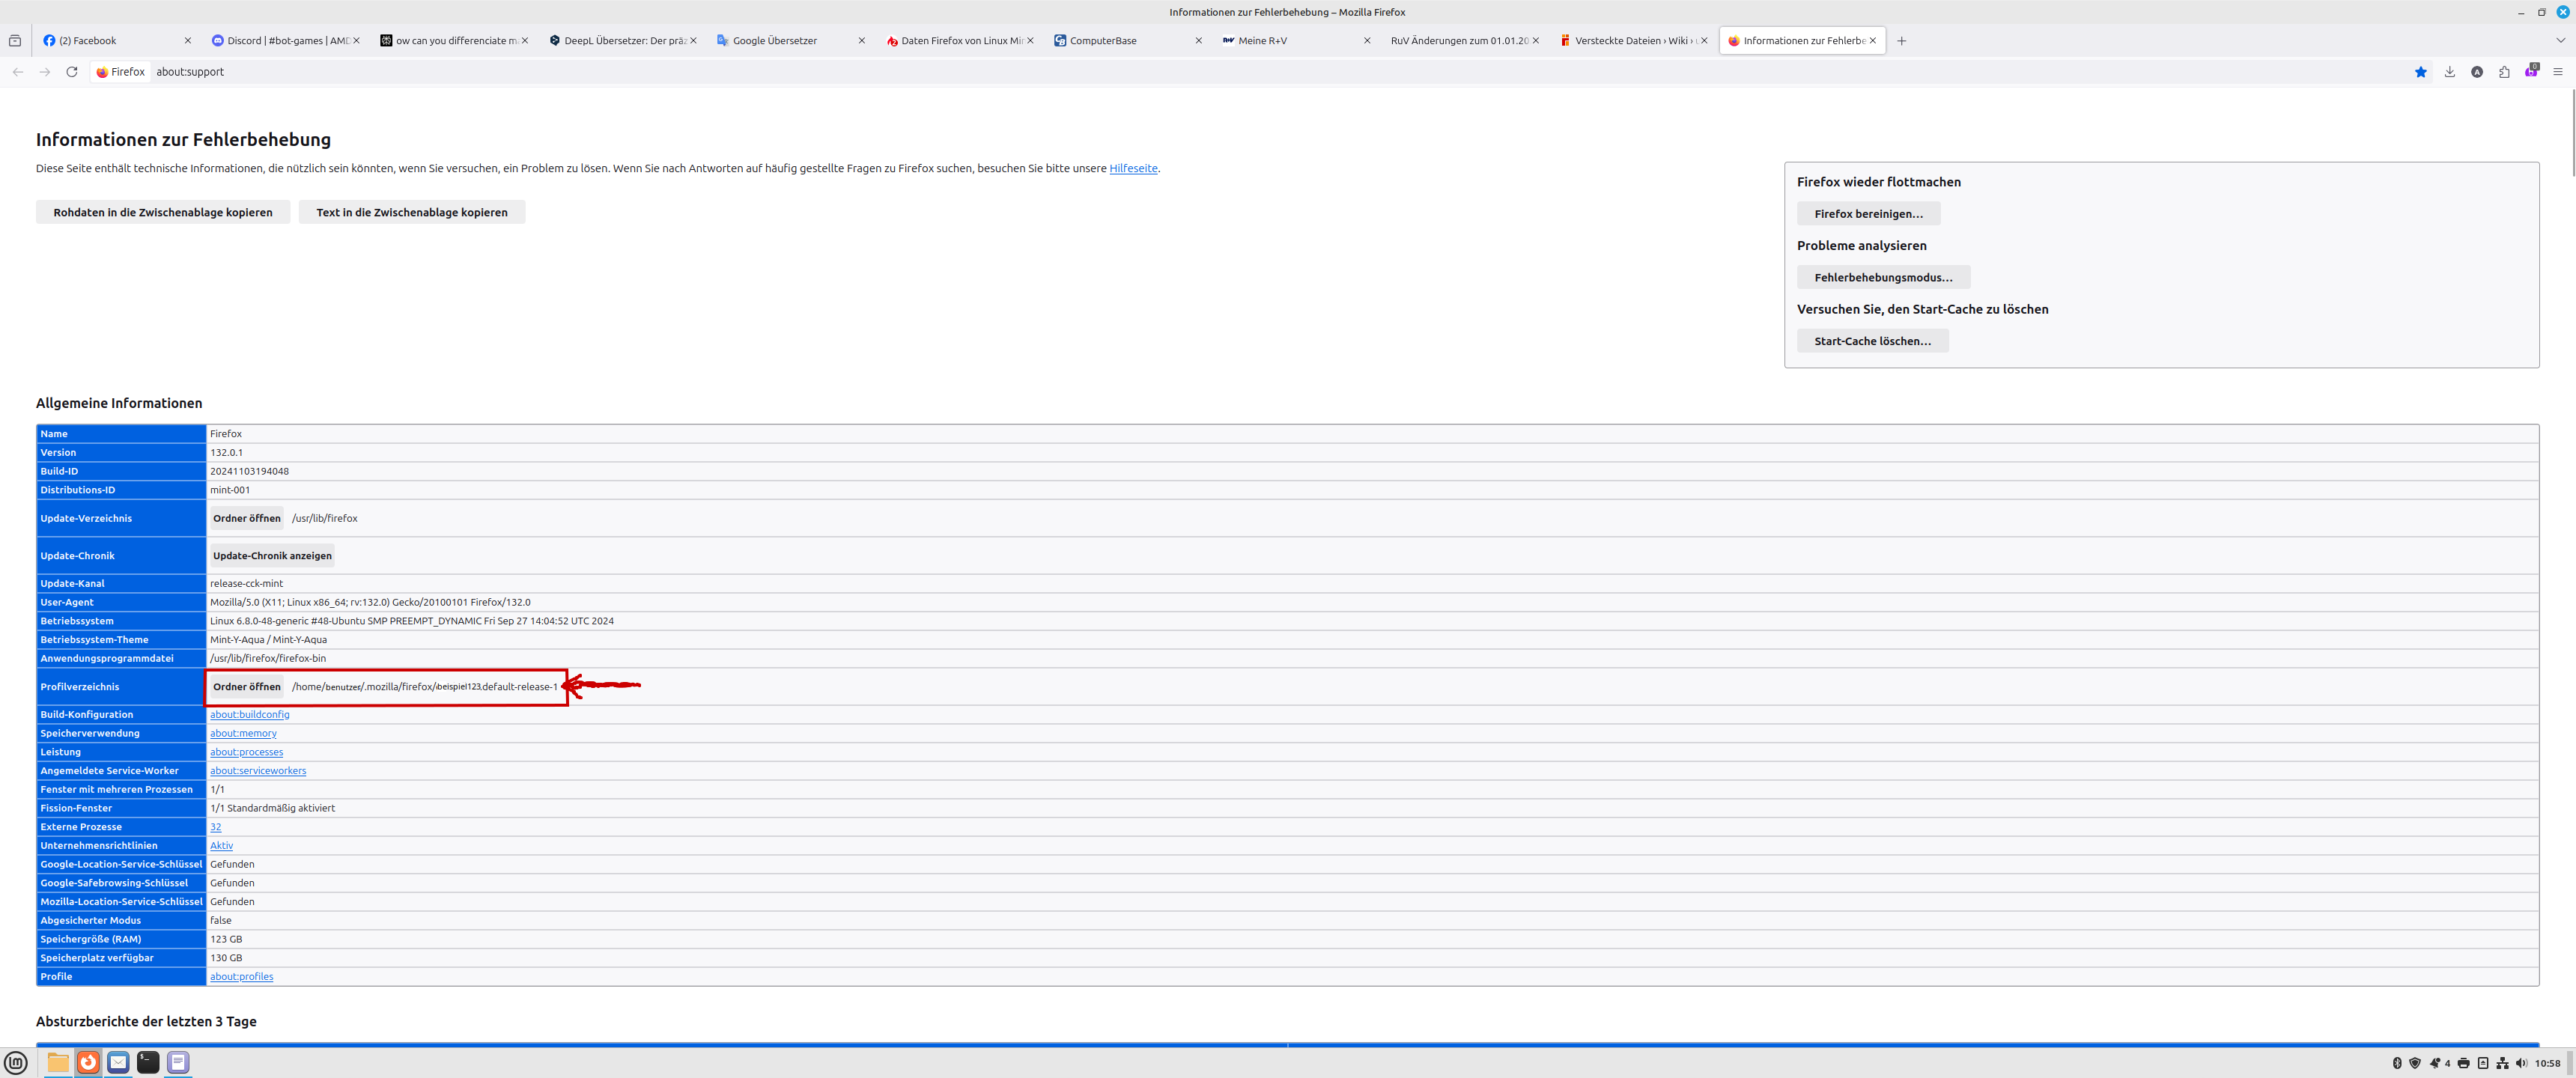Screen dimensions: 2576x1078
Task: Click Text in die Zwischenablage kopieren button
Action: 411,212
